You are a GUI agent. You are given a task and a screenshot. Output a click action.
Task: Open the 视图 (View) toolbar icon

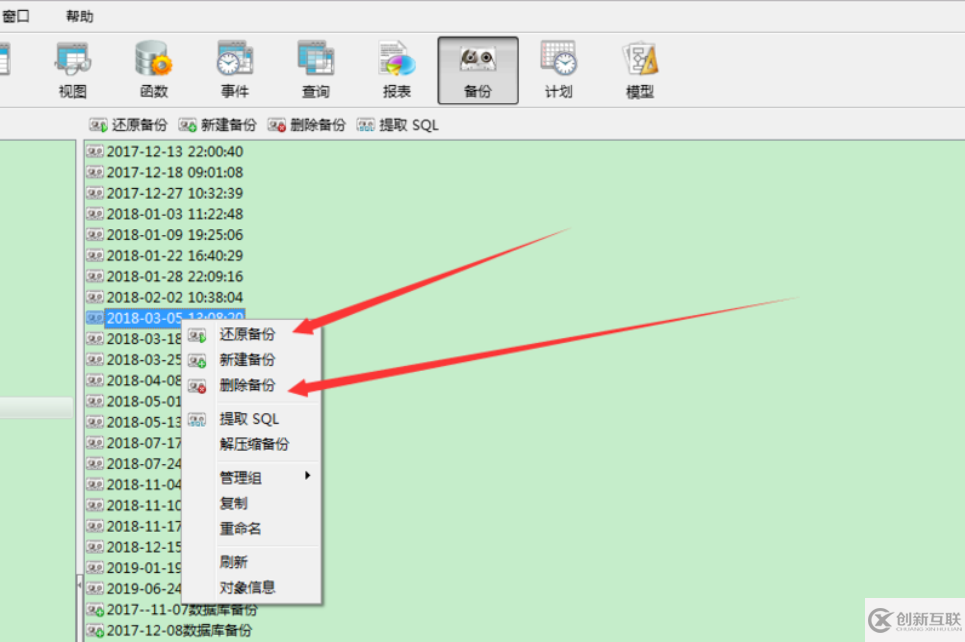[73, 70]
